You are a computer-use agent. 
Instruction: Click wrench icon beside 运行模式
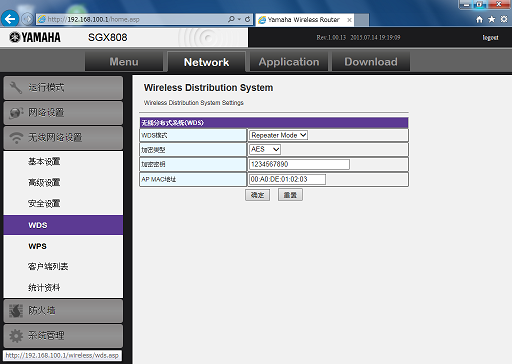(15, 88)
